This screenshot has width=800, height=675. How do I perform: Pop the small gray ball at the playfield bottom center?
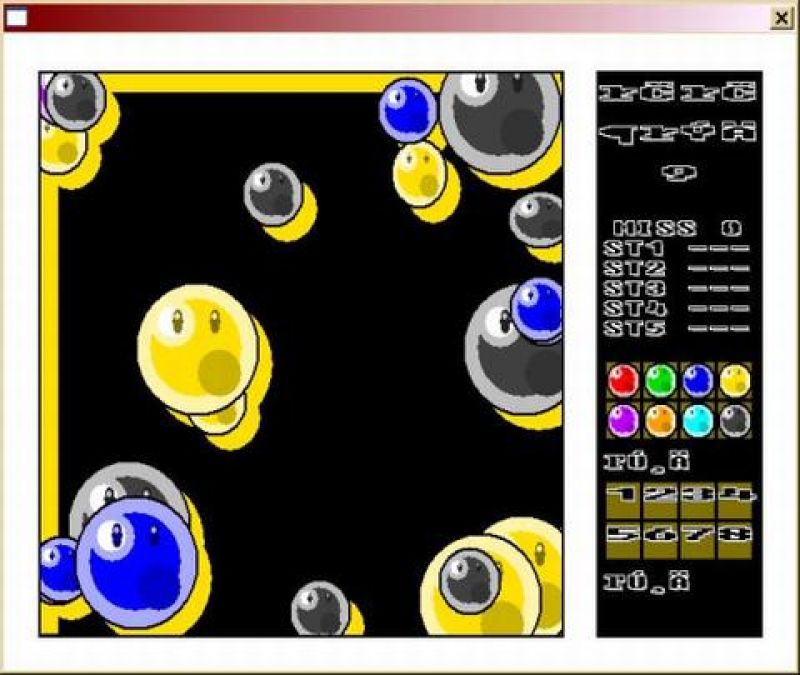click(x=320, y=608)
